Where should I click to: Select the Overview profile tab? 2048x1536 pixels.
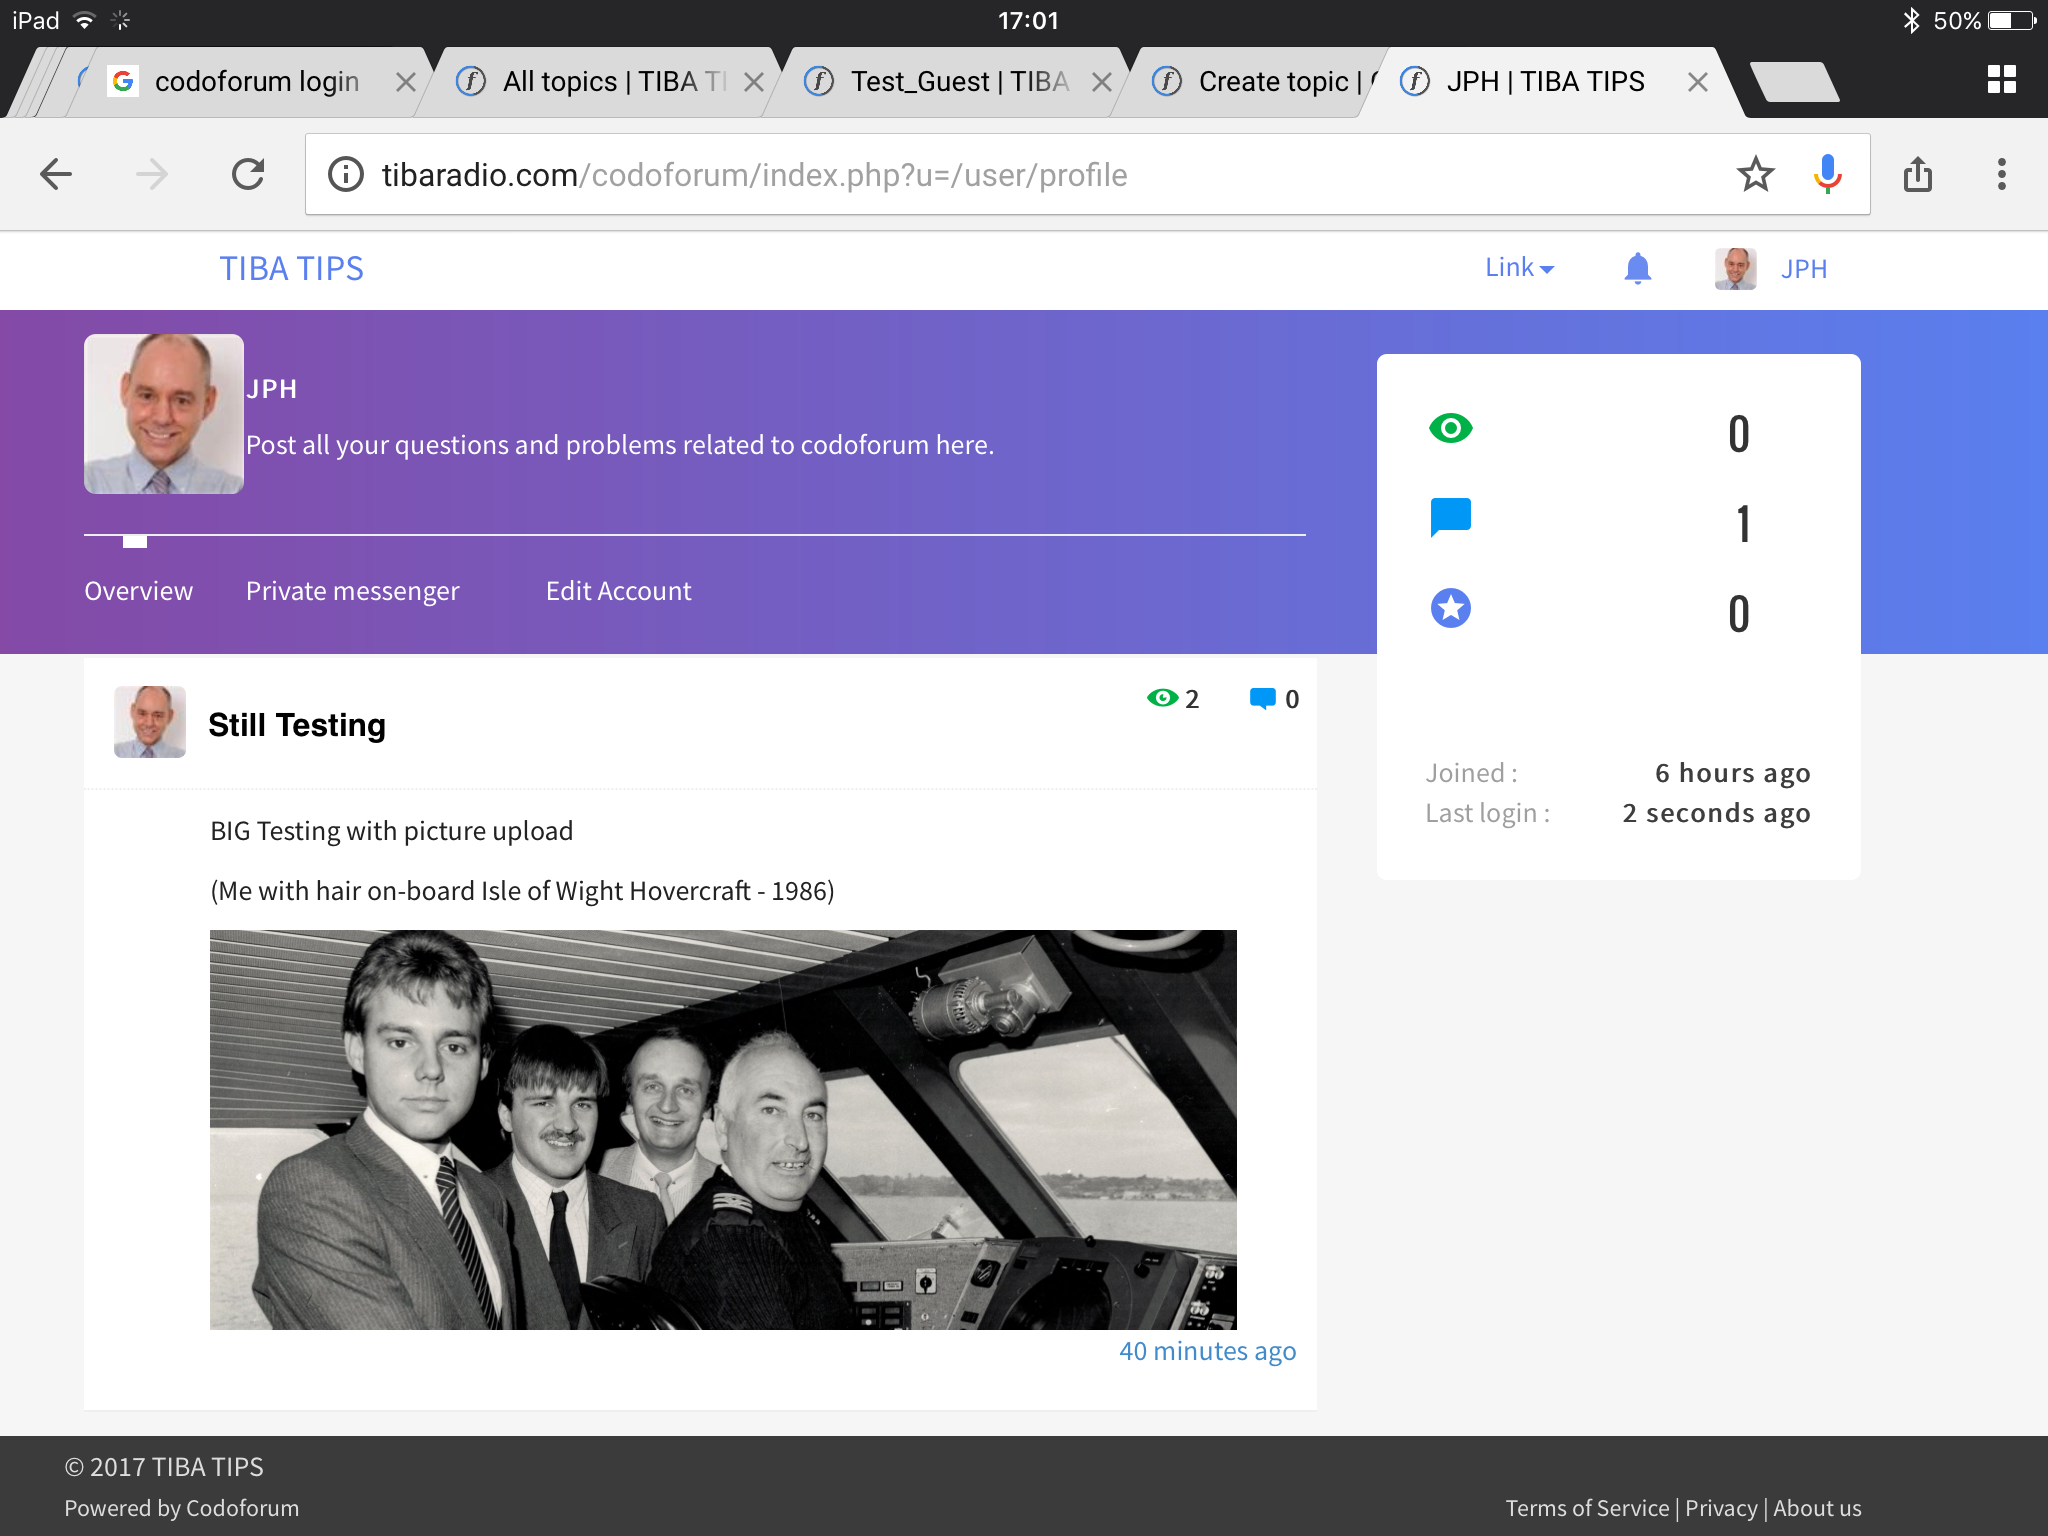[x=138, y=591]
